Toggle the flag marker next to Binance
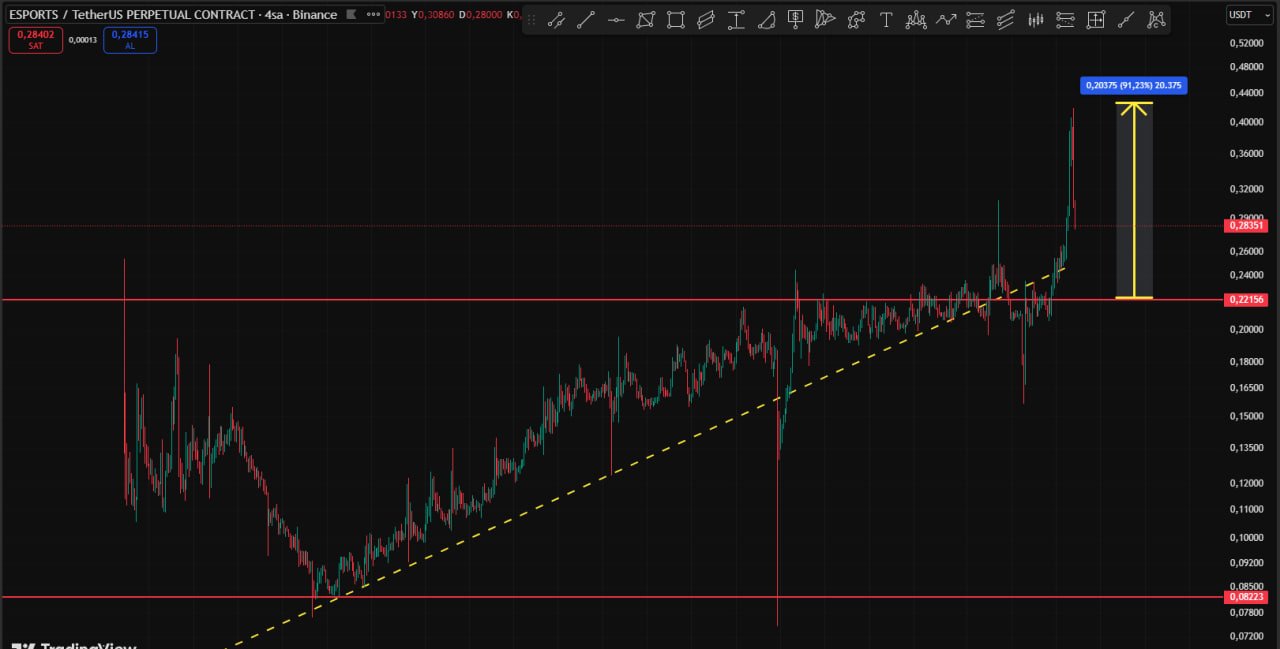 click(350, 15)
